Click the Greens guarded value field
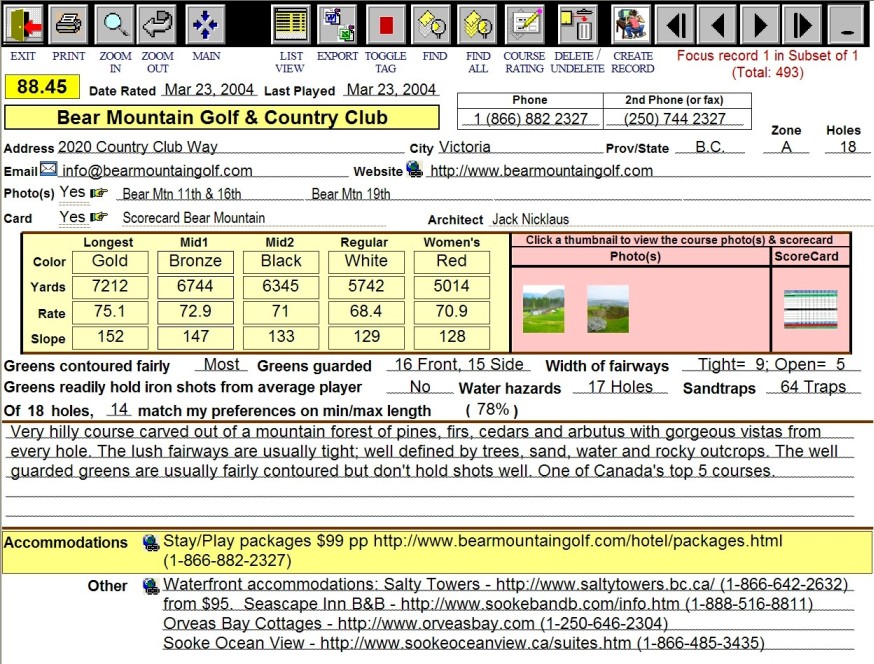Viewport: 874px width, 664px height. [459, 365]
